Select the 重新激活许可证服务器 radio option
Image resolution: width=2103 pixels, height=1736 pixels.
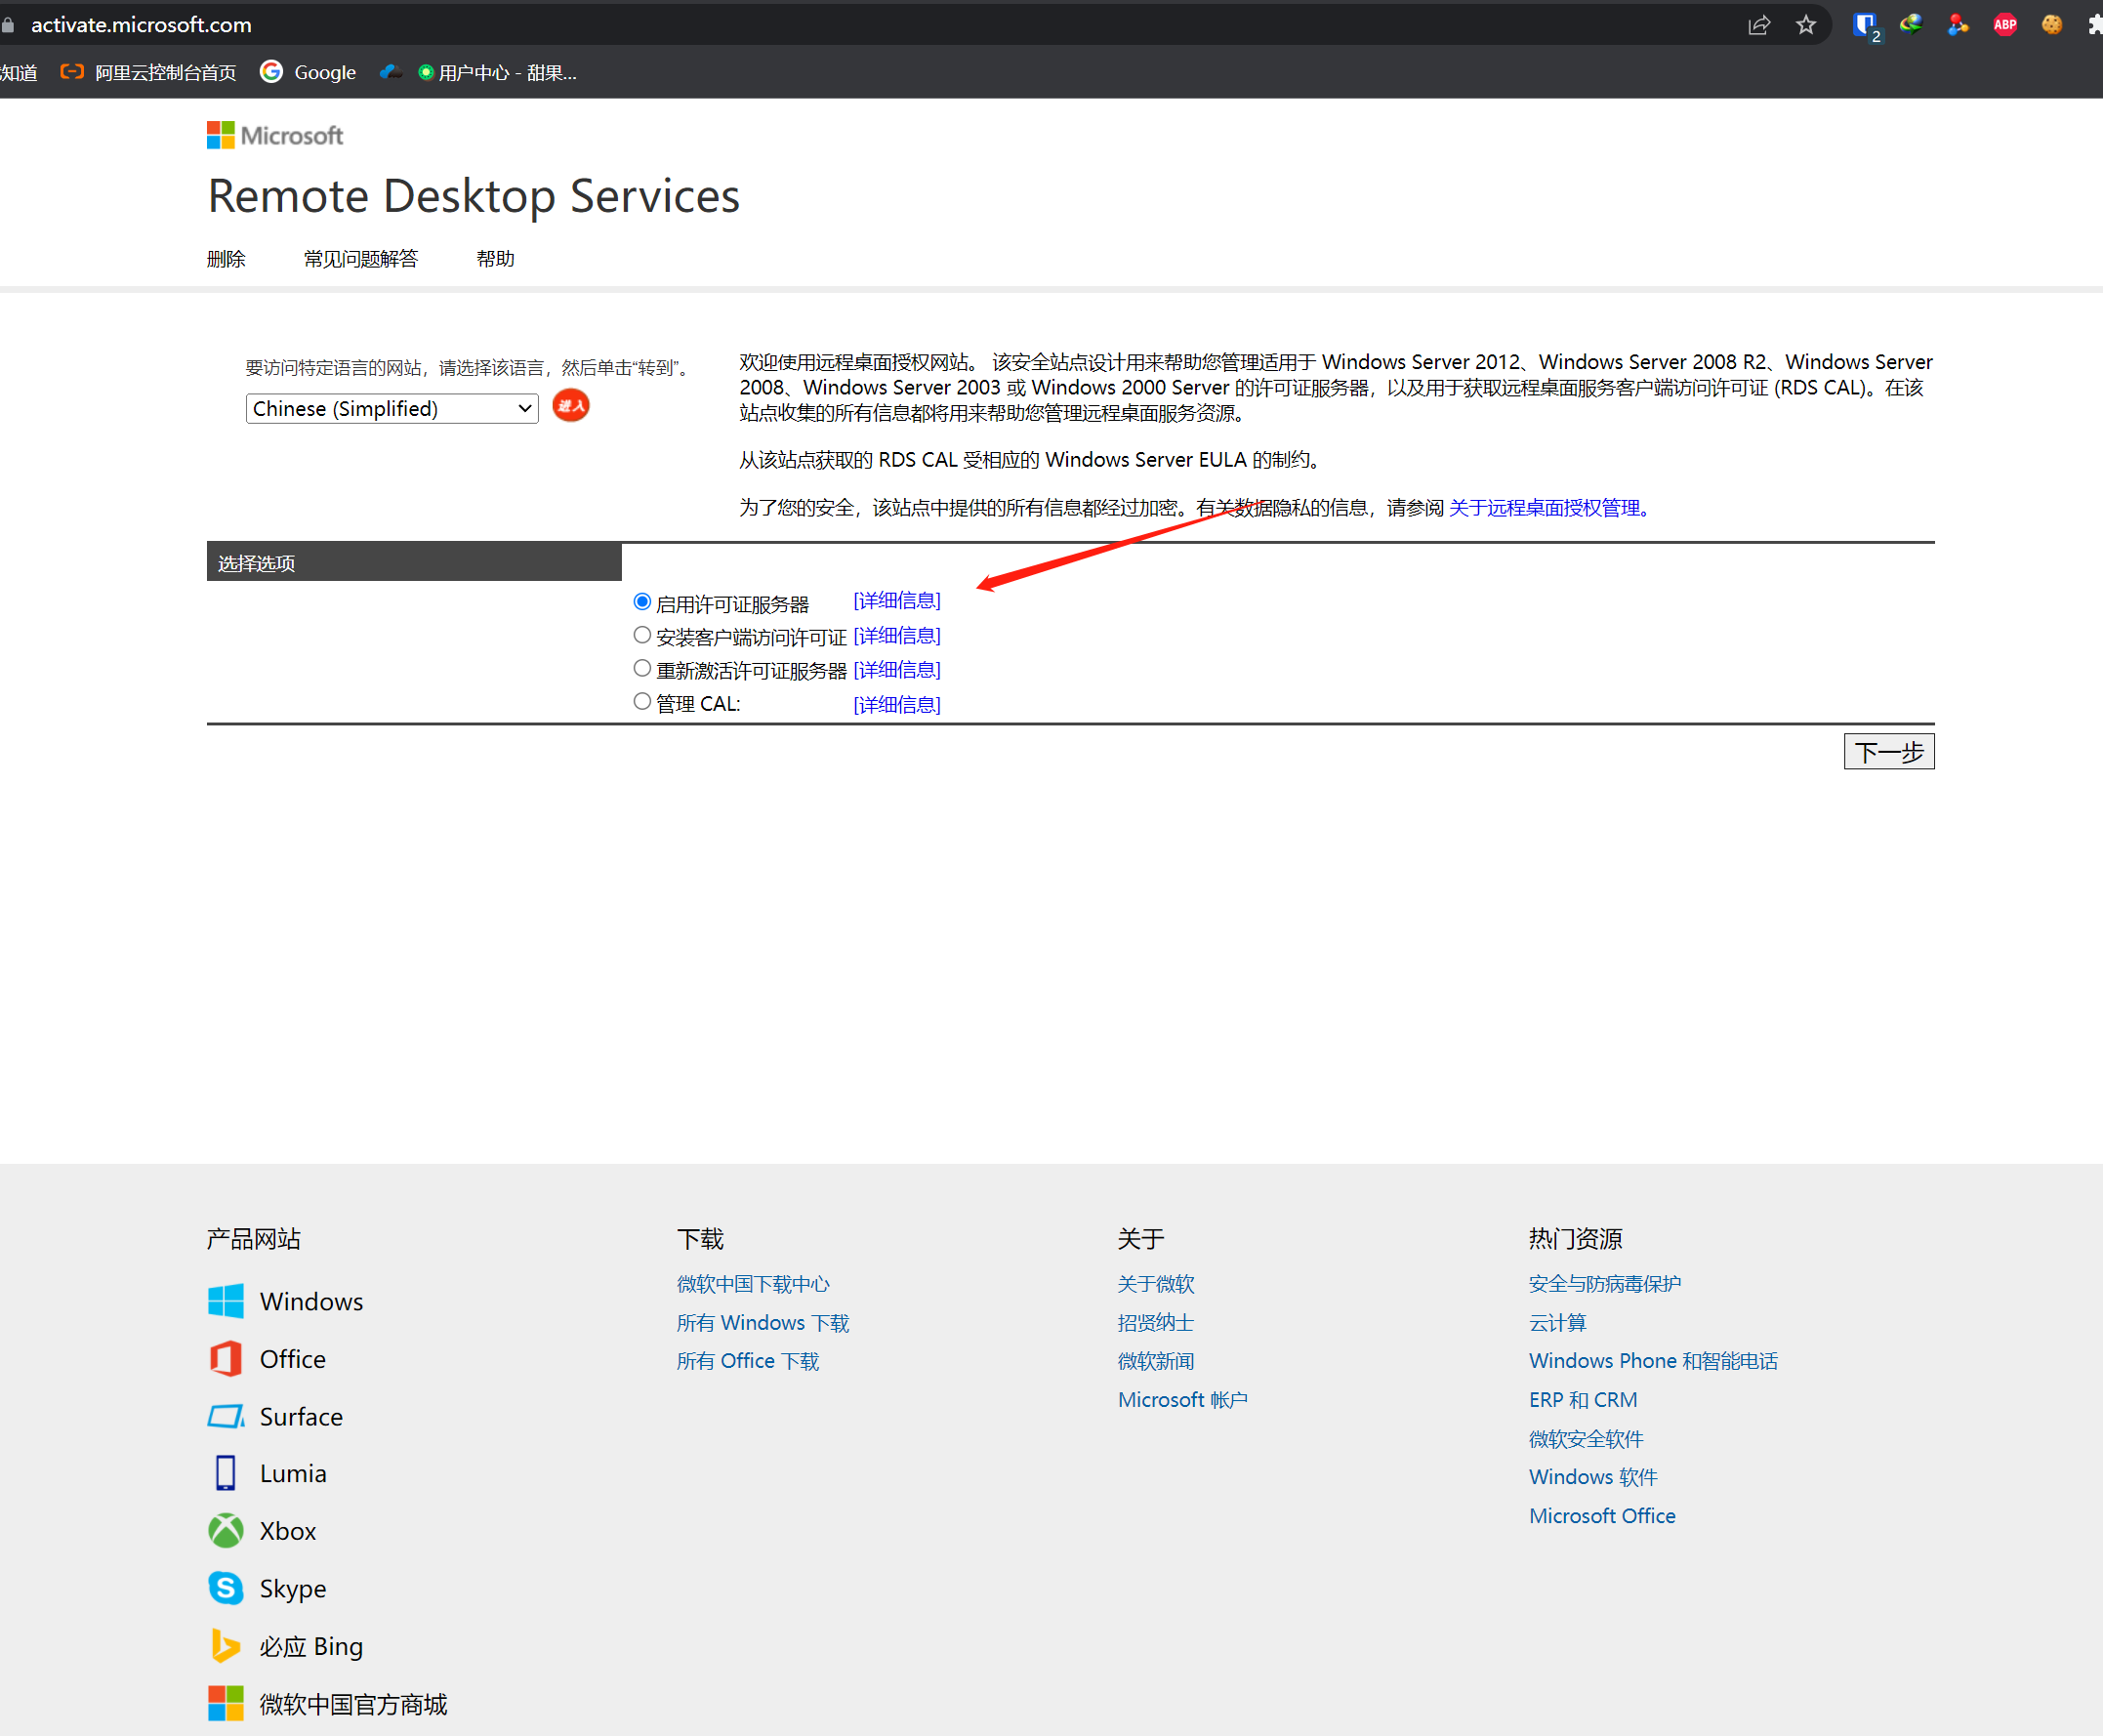point(642,668)
